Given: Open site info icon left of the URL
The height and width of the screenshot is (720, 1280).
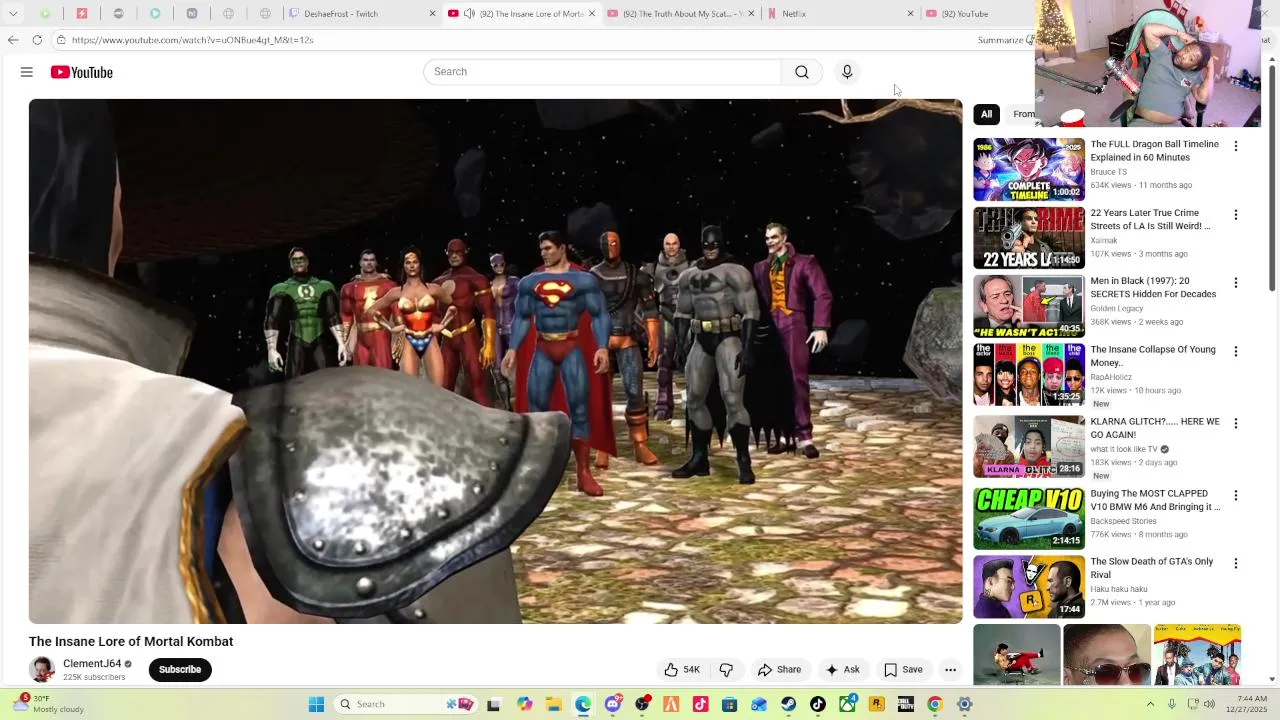Looking at the screenshot, I should click(61, 40).
